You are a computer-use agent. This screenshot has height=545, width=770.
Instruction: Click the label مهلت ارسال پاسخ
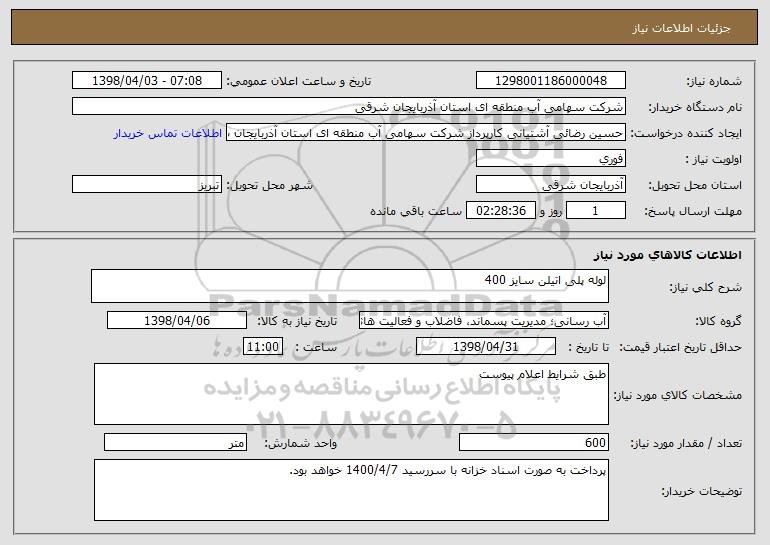click(693, 211)
